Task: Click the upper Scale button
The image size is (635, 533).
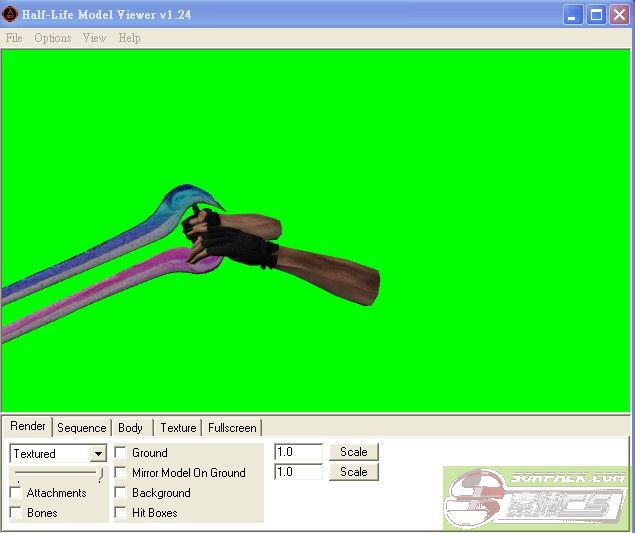Action: pos(354,452)
